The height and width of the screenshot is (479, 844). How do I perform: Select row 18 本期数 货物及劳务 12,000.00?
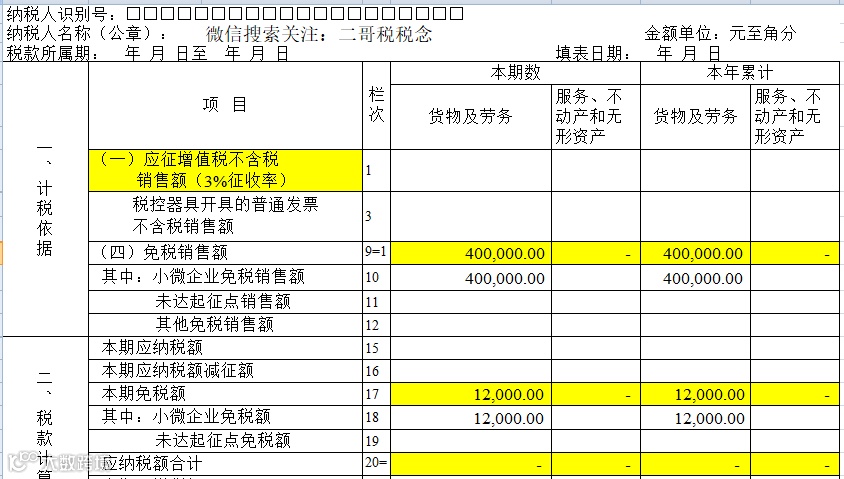coord(471,418)
